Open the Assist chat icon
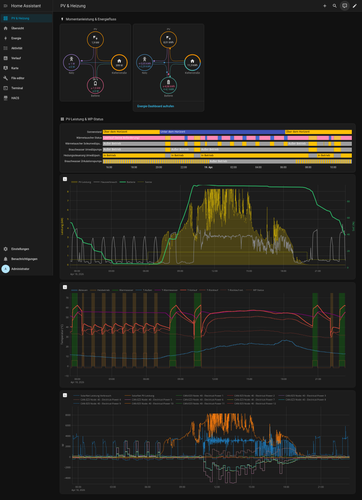Viewport: 362px width, 500px height. point(345,6)
